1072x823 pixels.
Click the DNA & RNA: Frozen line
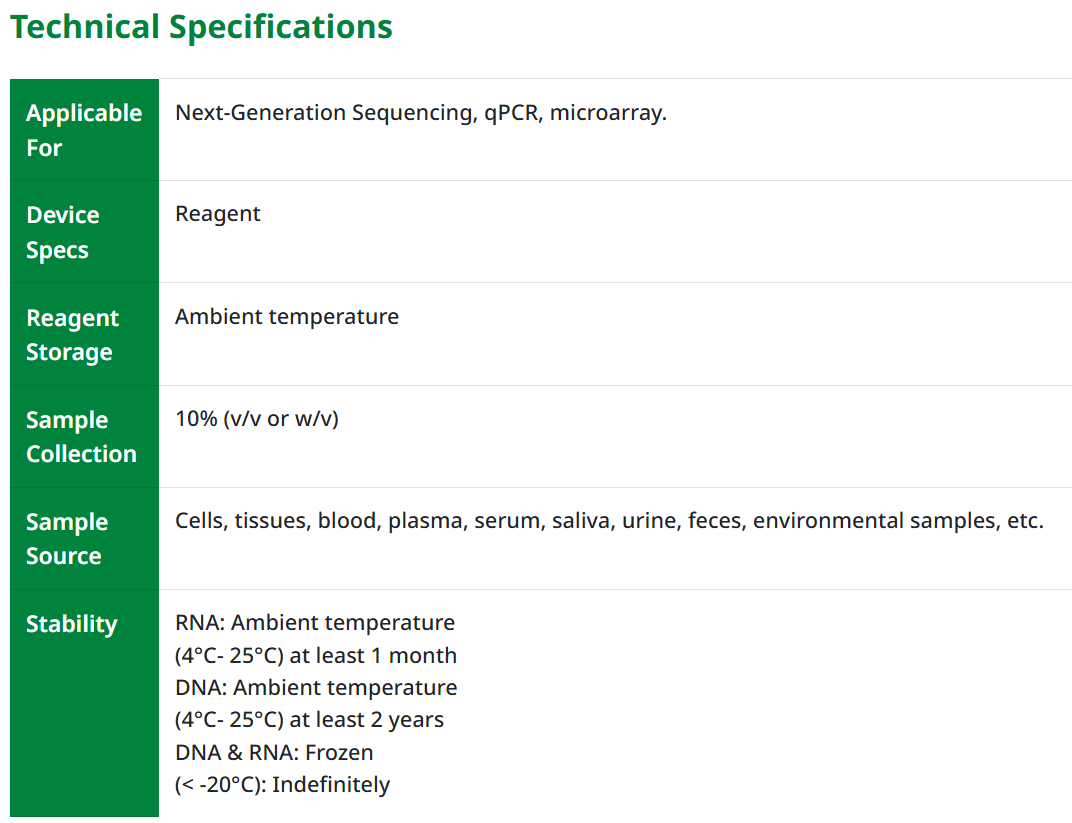pyautogui.click(x=274, y=752)
